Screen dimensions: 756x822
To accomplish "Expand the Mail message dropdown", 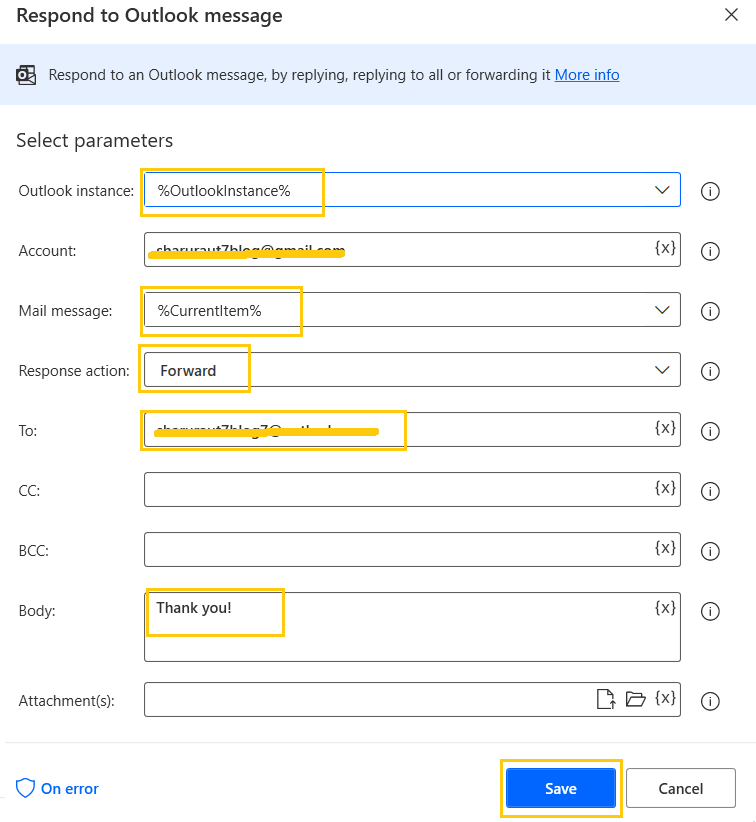I will click(x=661, y=309).
